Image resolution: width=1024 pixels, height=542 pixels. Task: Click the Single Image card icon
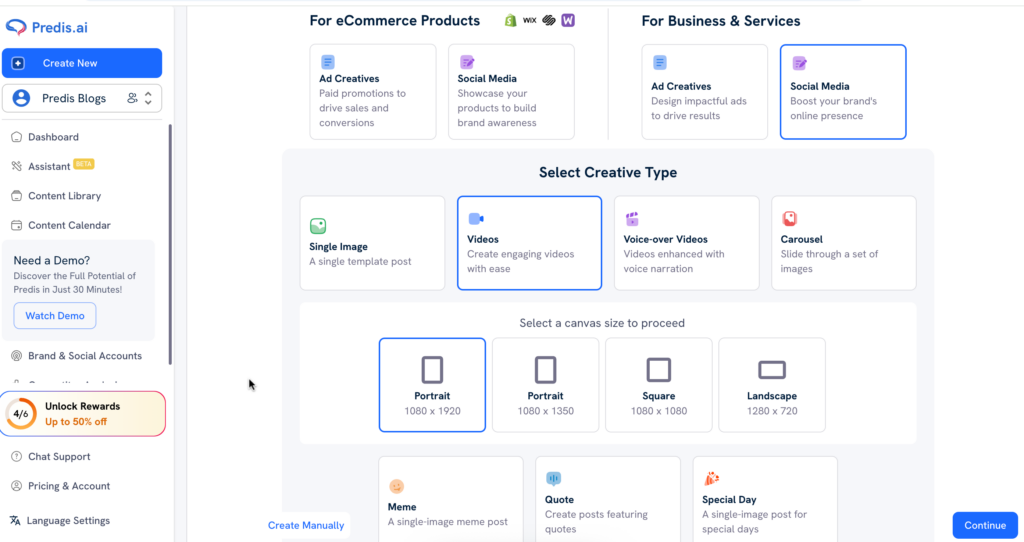318,226
